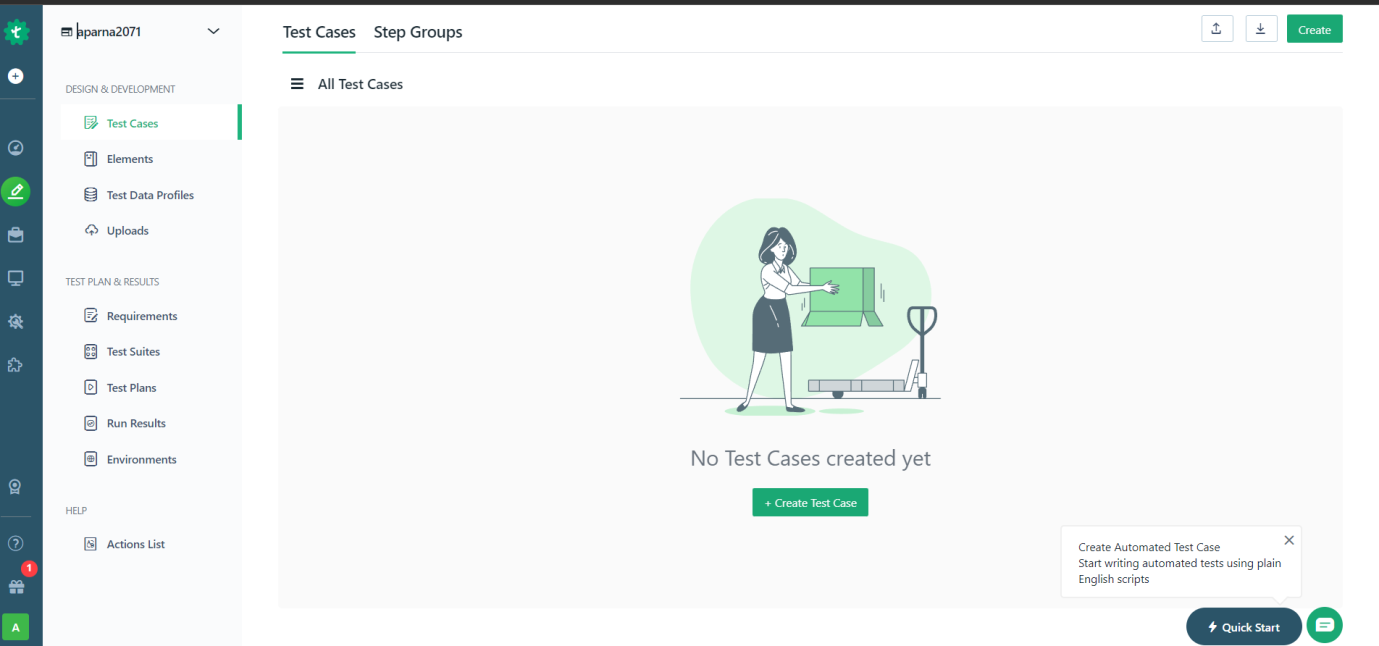Click the Export download icon
The width and height of the screenshot is (1379, 646).
[1261, 28]
